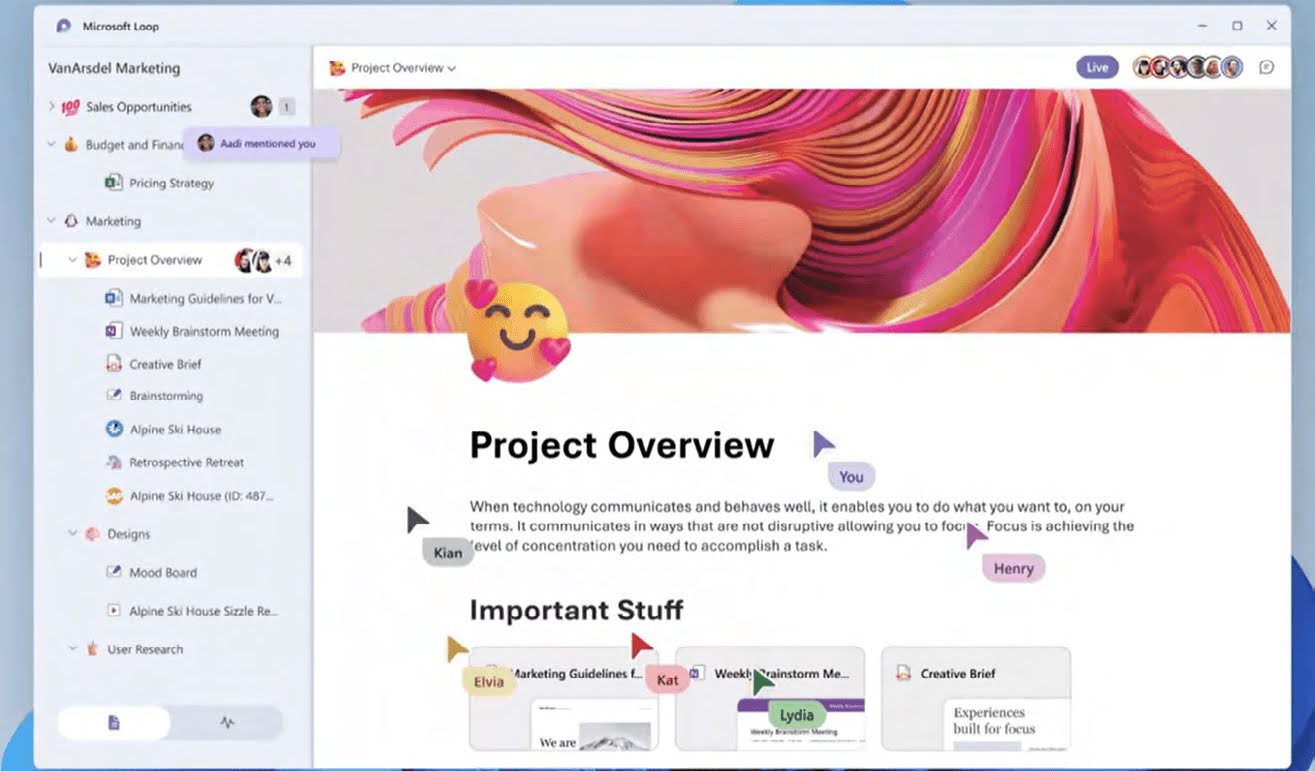
Task: Open the Mood Board page
Action: tap(163, 573)
